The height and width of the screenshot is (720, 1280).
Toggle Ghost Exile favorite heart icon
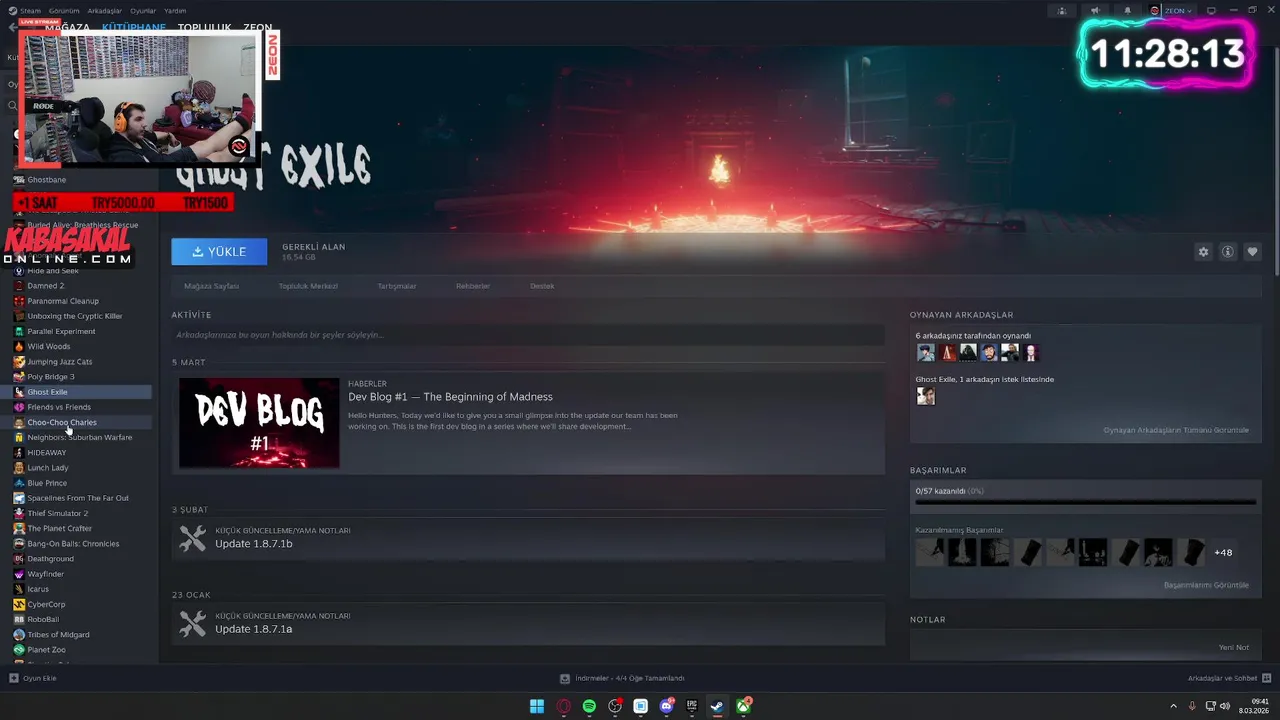pyautogui.click(x=1252, y=252)
